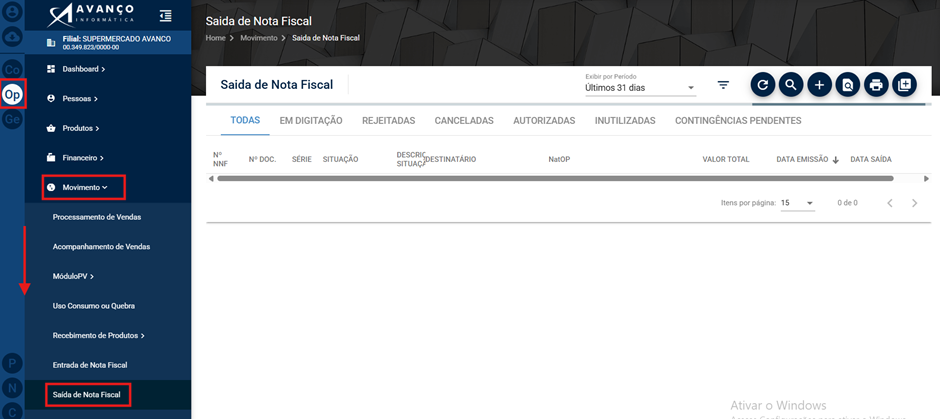940x419 pixels.
Task: Click the scrollbar left arrow
Action: [210, 179]
